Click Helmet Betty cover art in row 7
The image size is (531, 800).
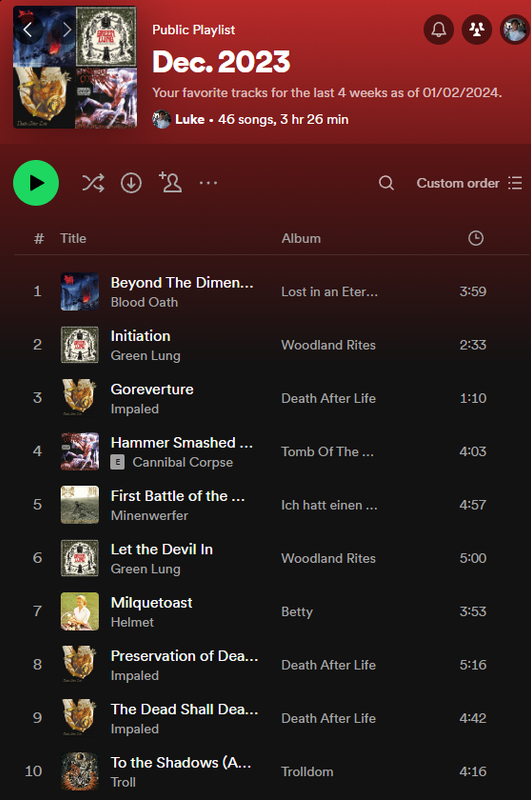coord(80,612)
